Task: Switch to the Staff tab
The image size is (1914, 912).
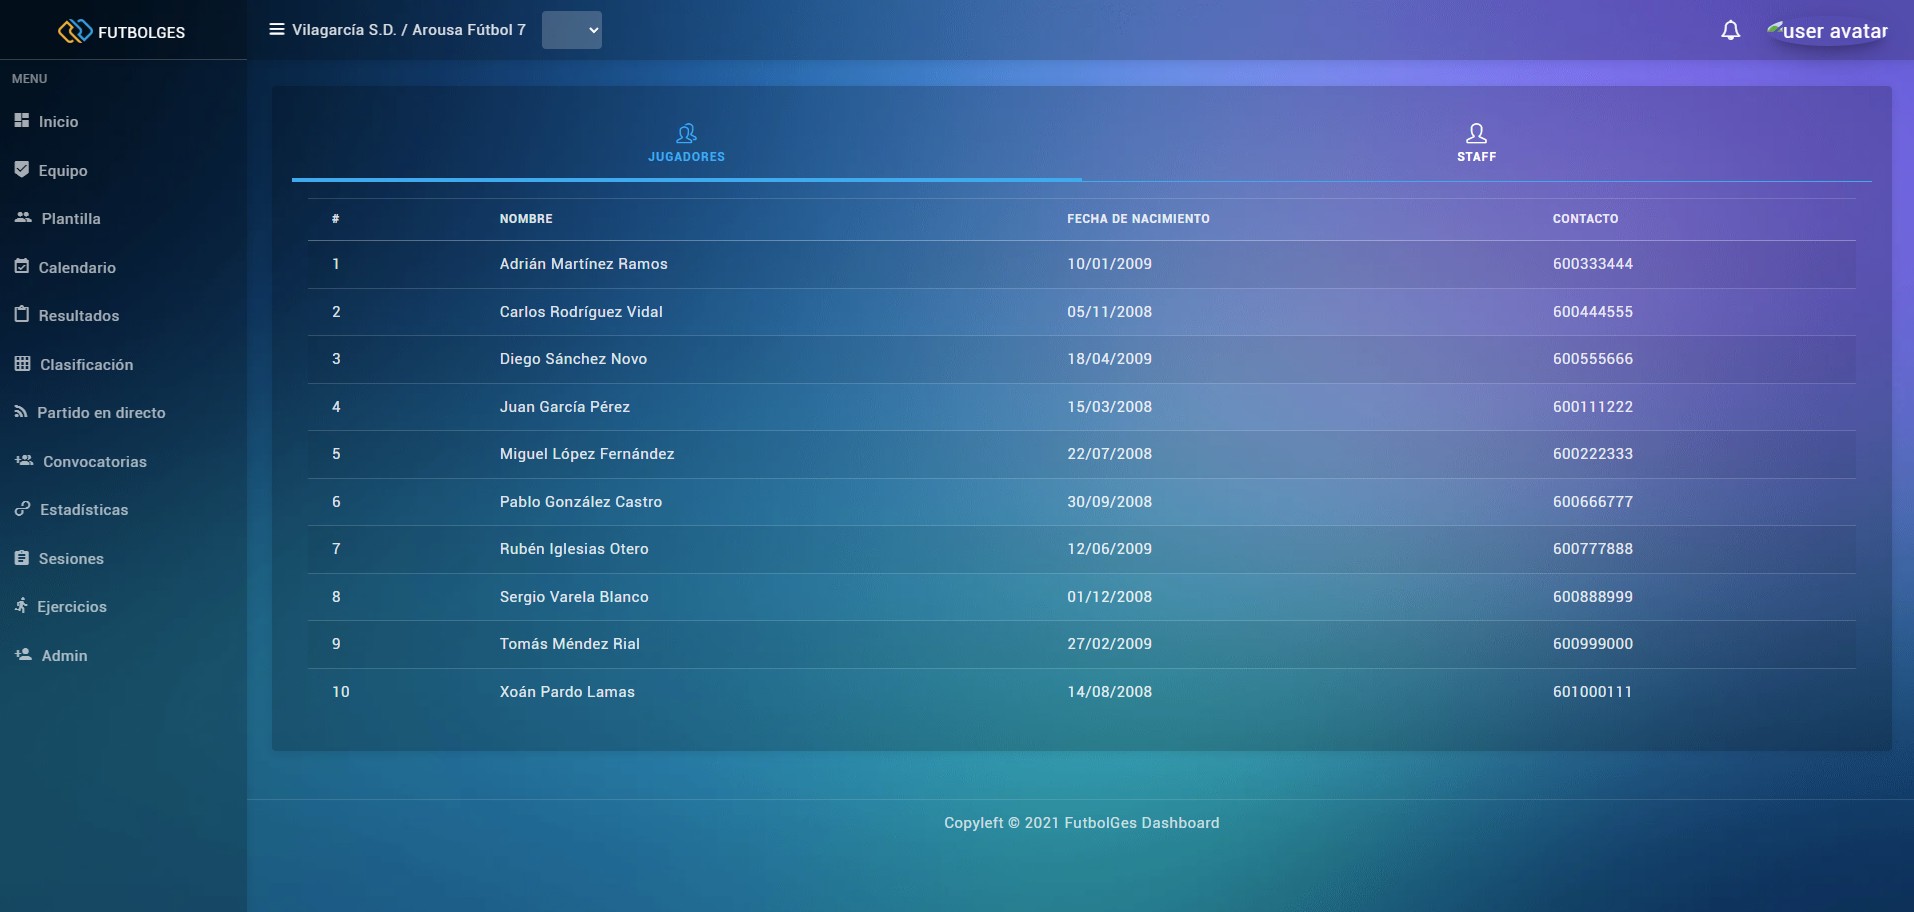Action: pyautogui.click(x=1476, y=143)
